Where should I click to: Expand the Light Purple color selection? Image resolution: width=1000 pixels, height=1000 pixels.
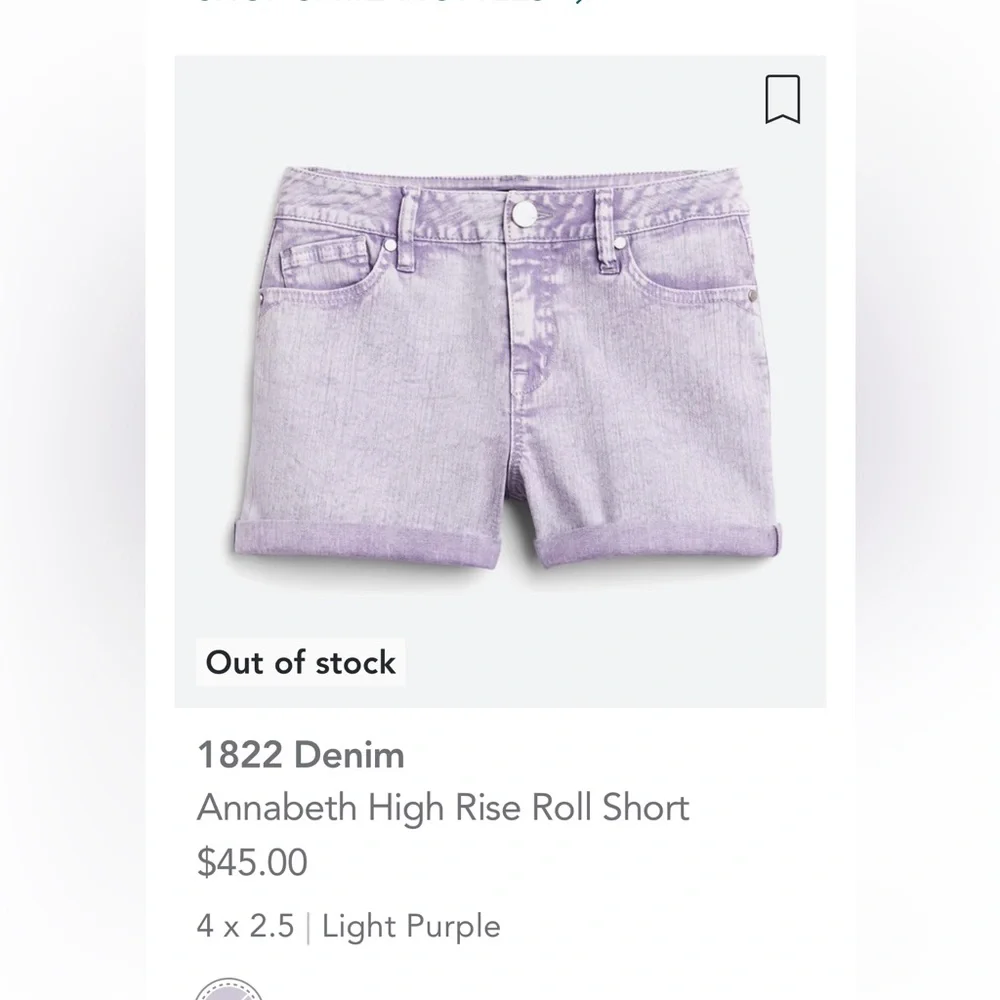point(410,926)
